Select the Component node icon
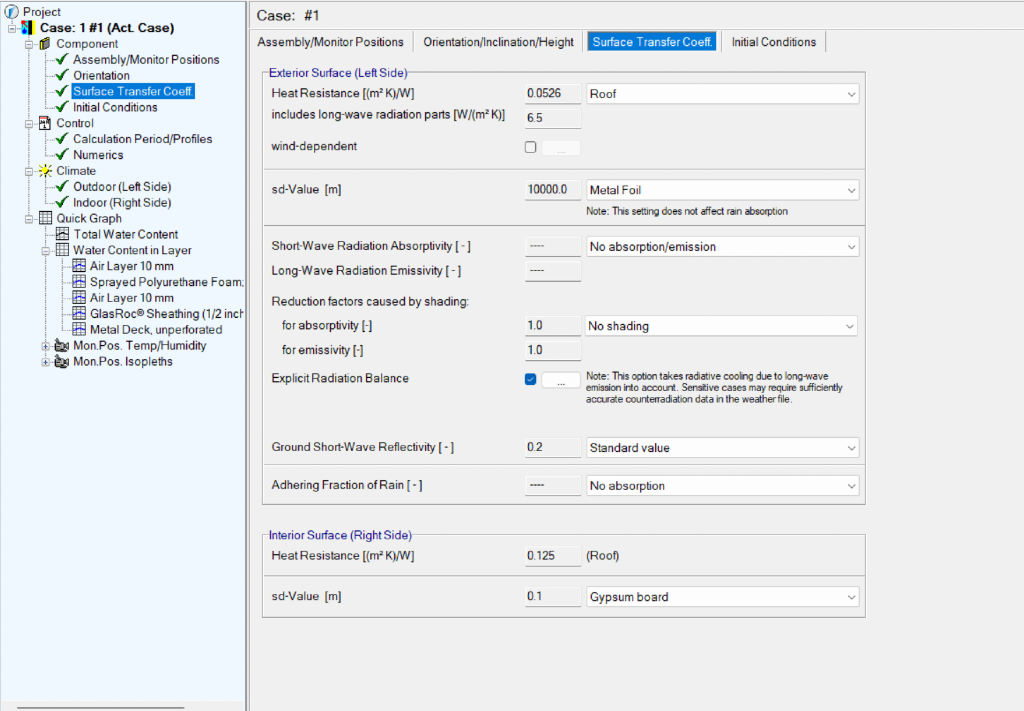Screen dimensions: 1024x711 [x=45, y=44]
